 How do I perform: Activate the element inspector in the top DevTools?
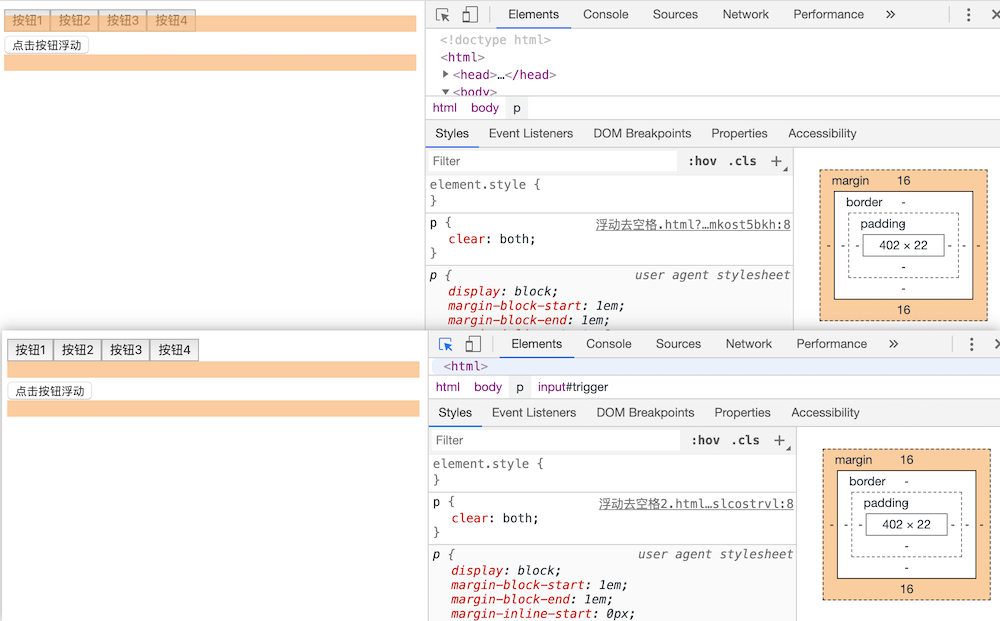pyautogui.click(x=443, y=15)
